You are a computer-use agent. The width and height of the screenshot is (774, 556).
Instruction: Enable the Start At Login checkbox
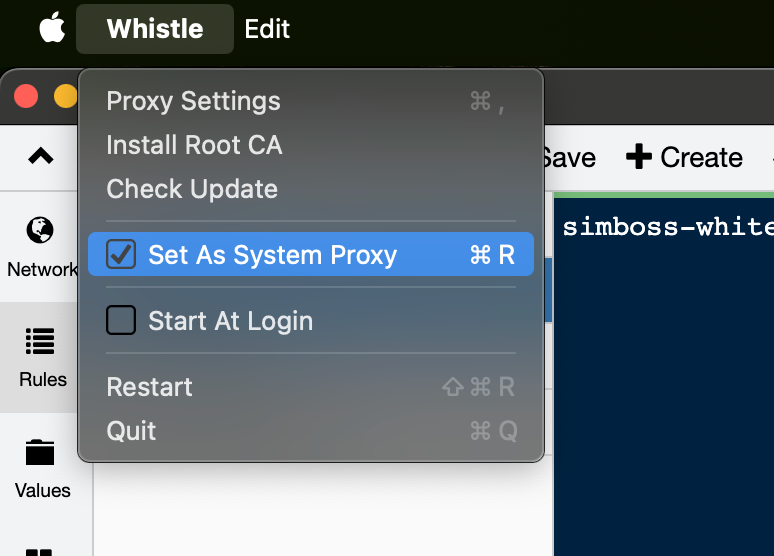click(x=121, y=321)
